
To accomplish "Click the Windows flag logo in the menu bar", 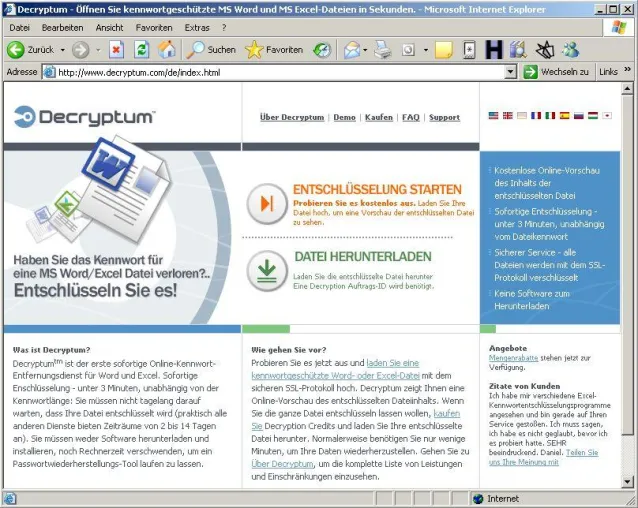I will [619, 28].
